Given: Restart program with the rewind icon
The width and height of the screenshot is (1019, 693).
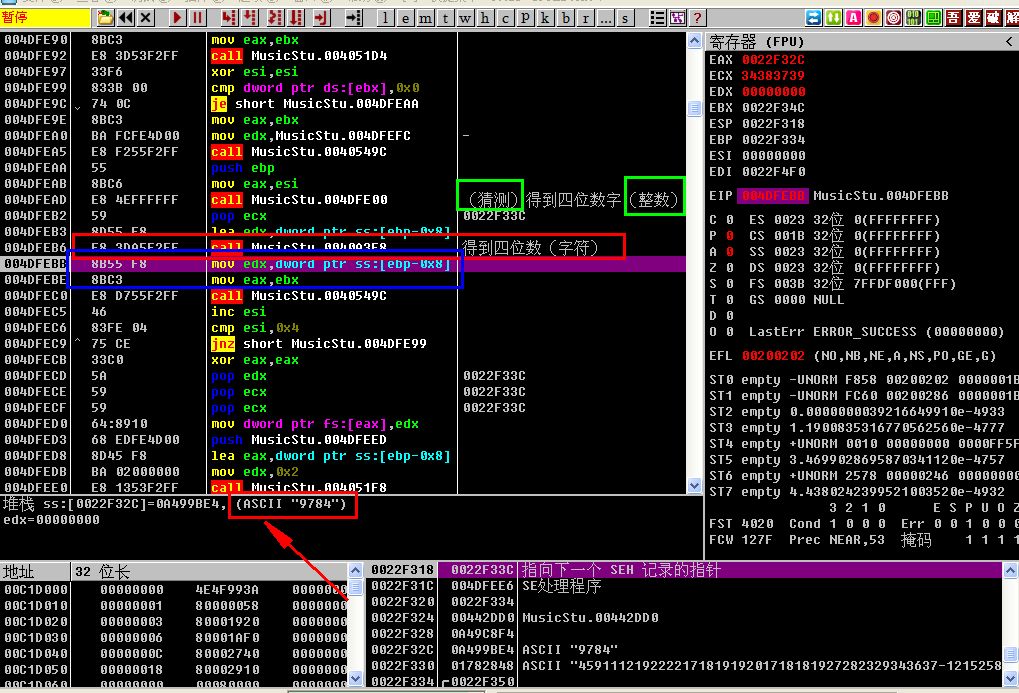Looking at the screenshot, I should click(125, 18).
